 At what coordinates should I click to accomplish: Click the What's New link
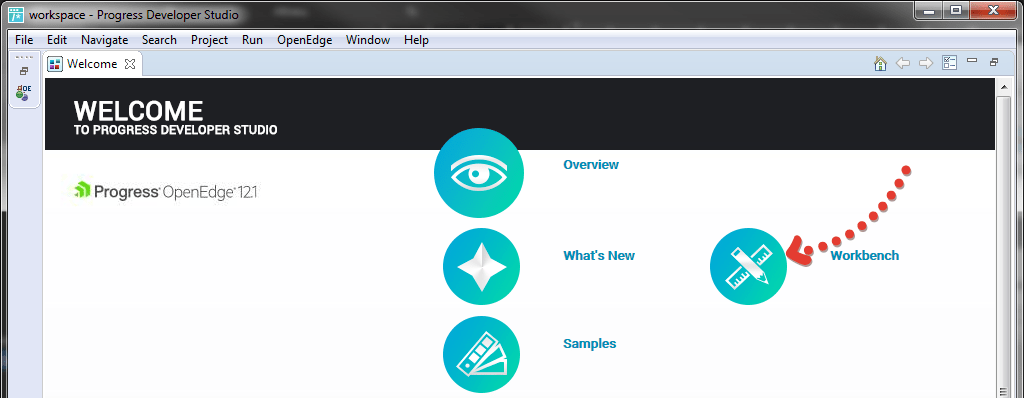[x=599, y=256]
